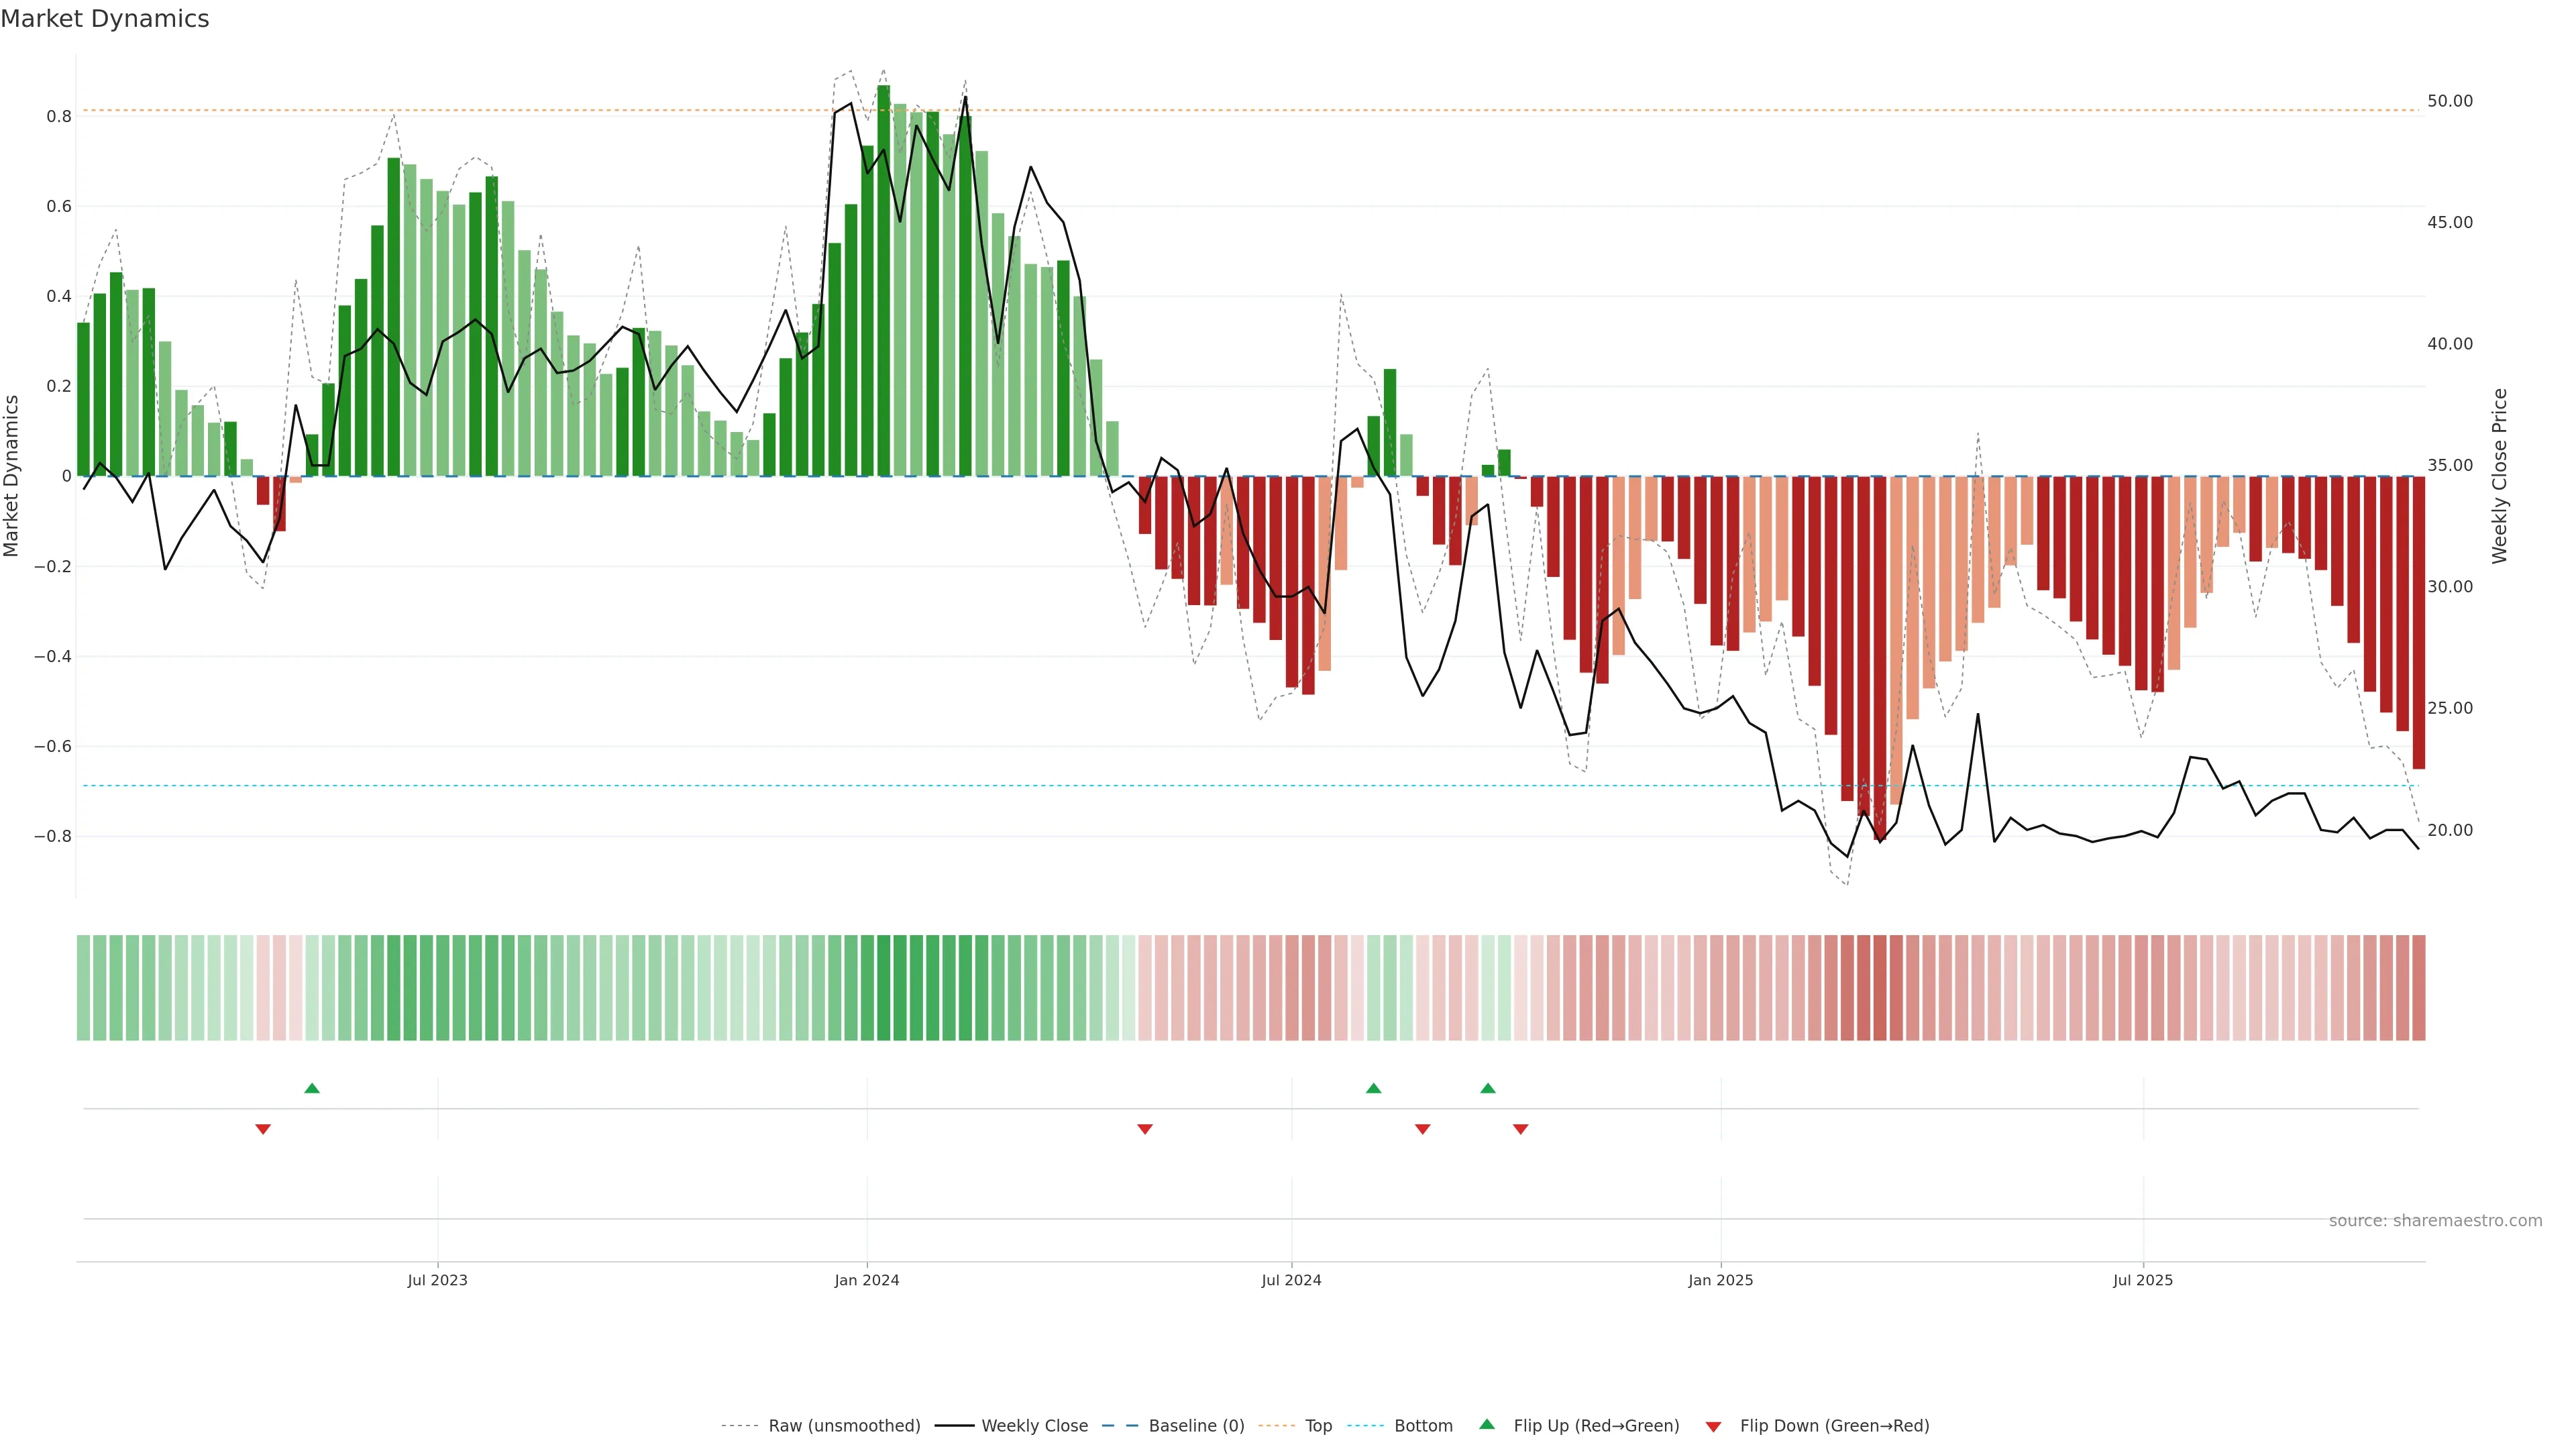Image resolution: width=2576 pixels, height=1449 pixels.
Task: Click the first red flip-down marker before Jul 2023
Action: coord(263,1129)
